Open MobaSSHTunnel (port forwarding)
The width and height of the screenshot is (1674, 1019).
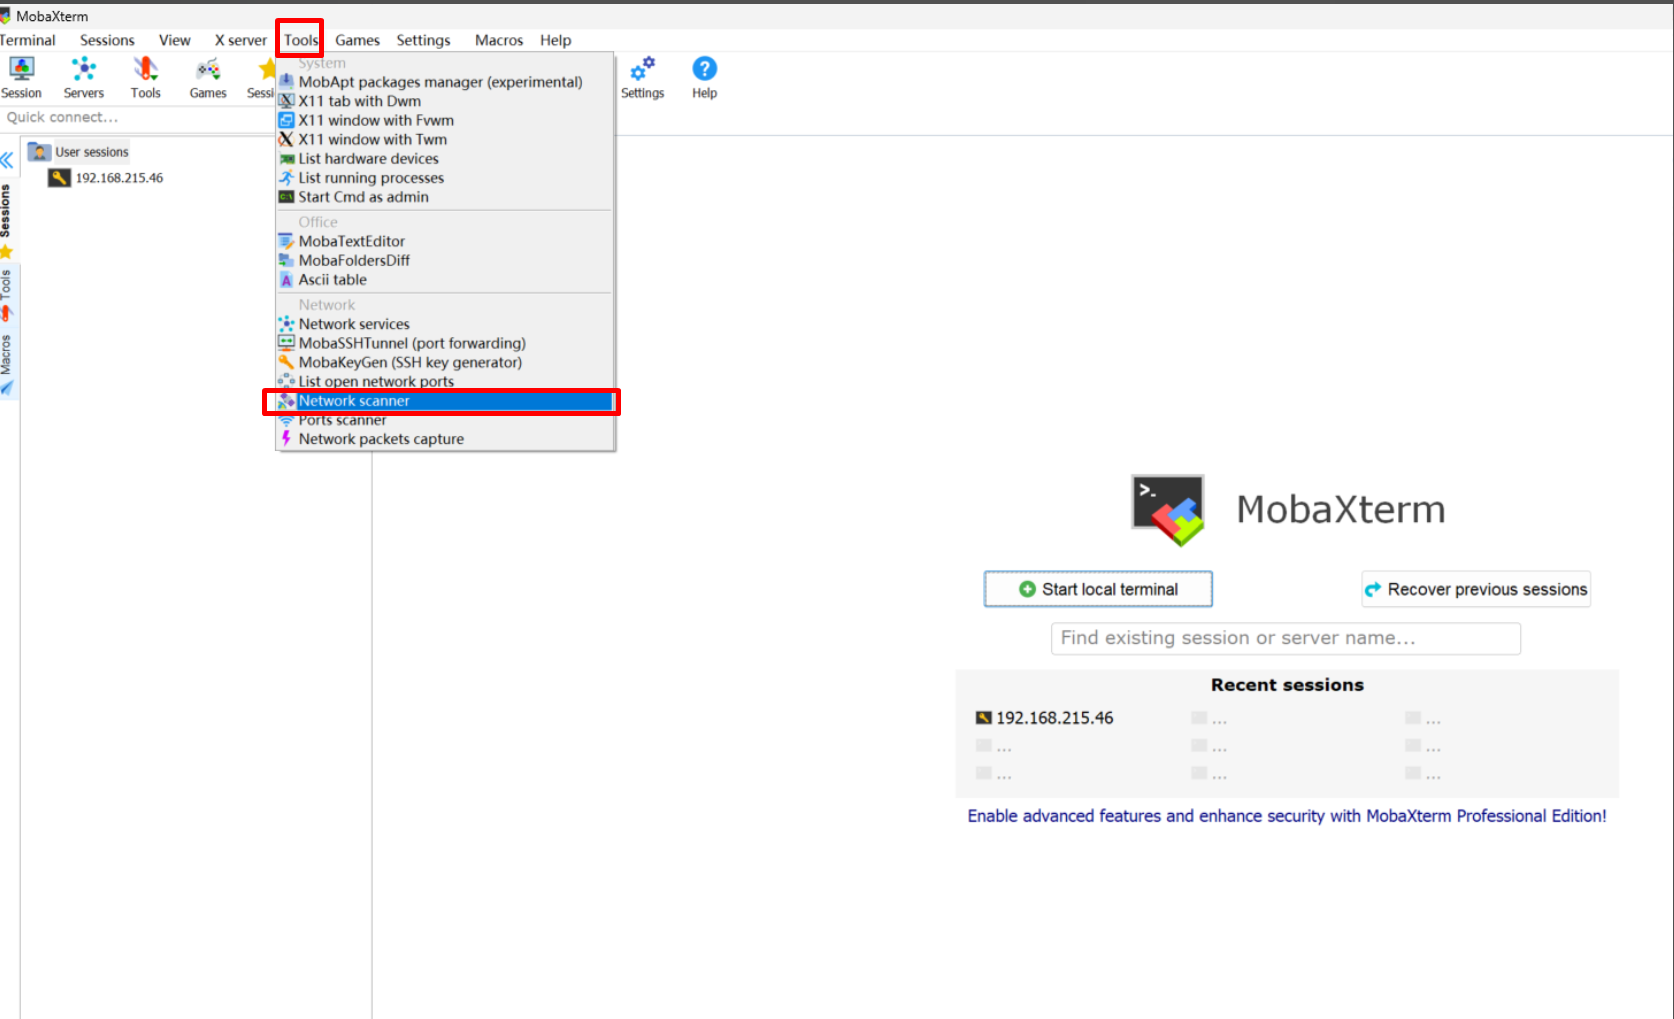[x=445, y=343]
